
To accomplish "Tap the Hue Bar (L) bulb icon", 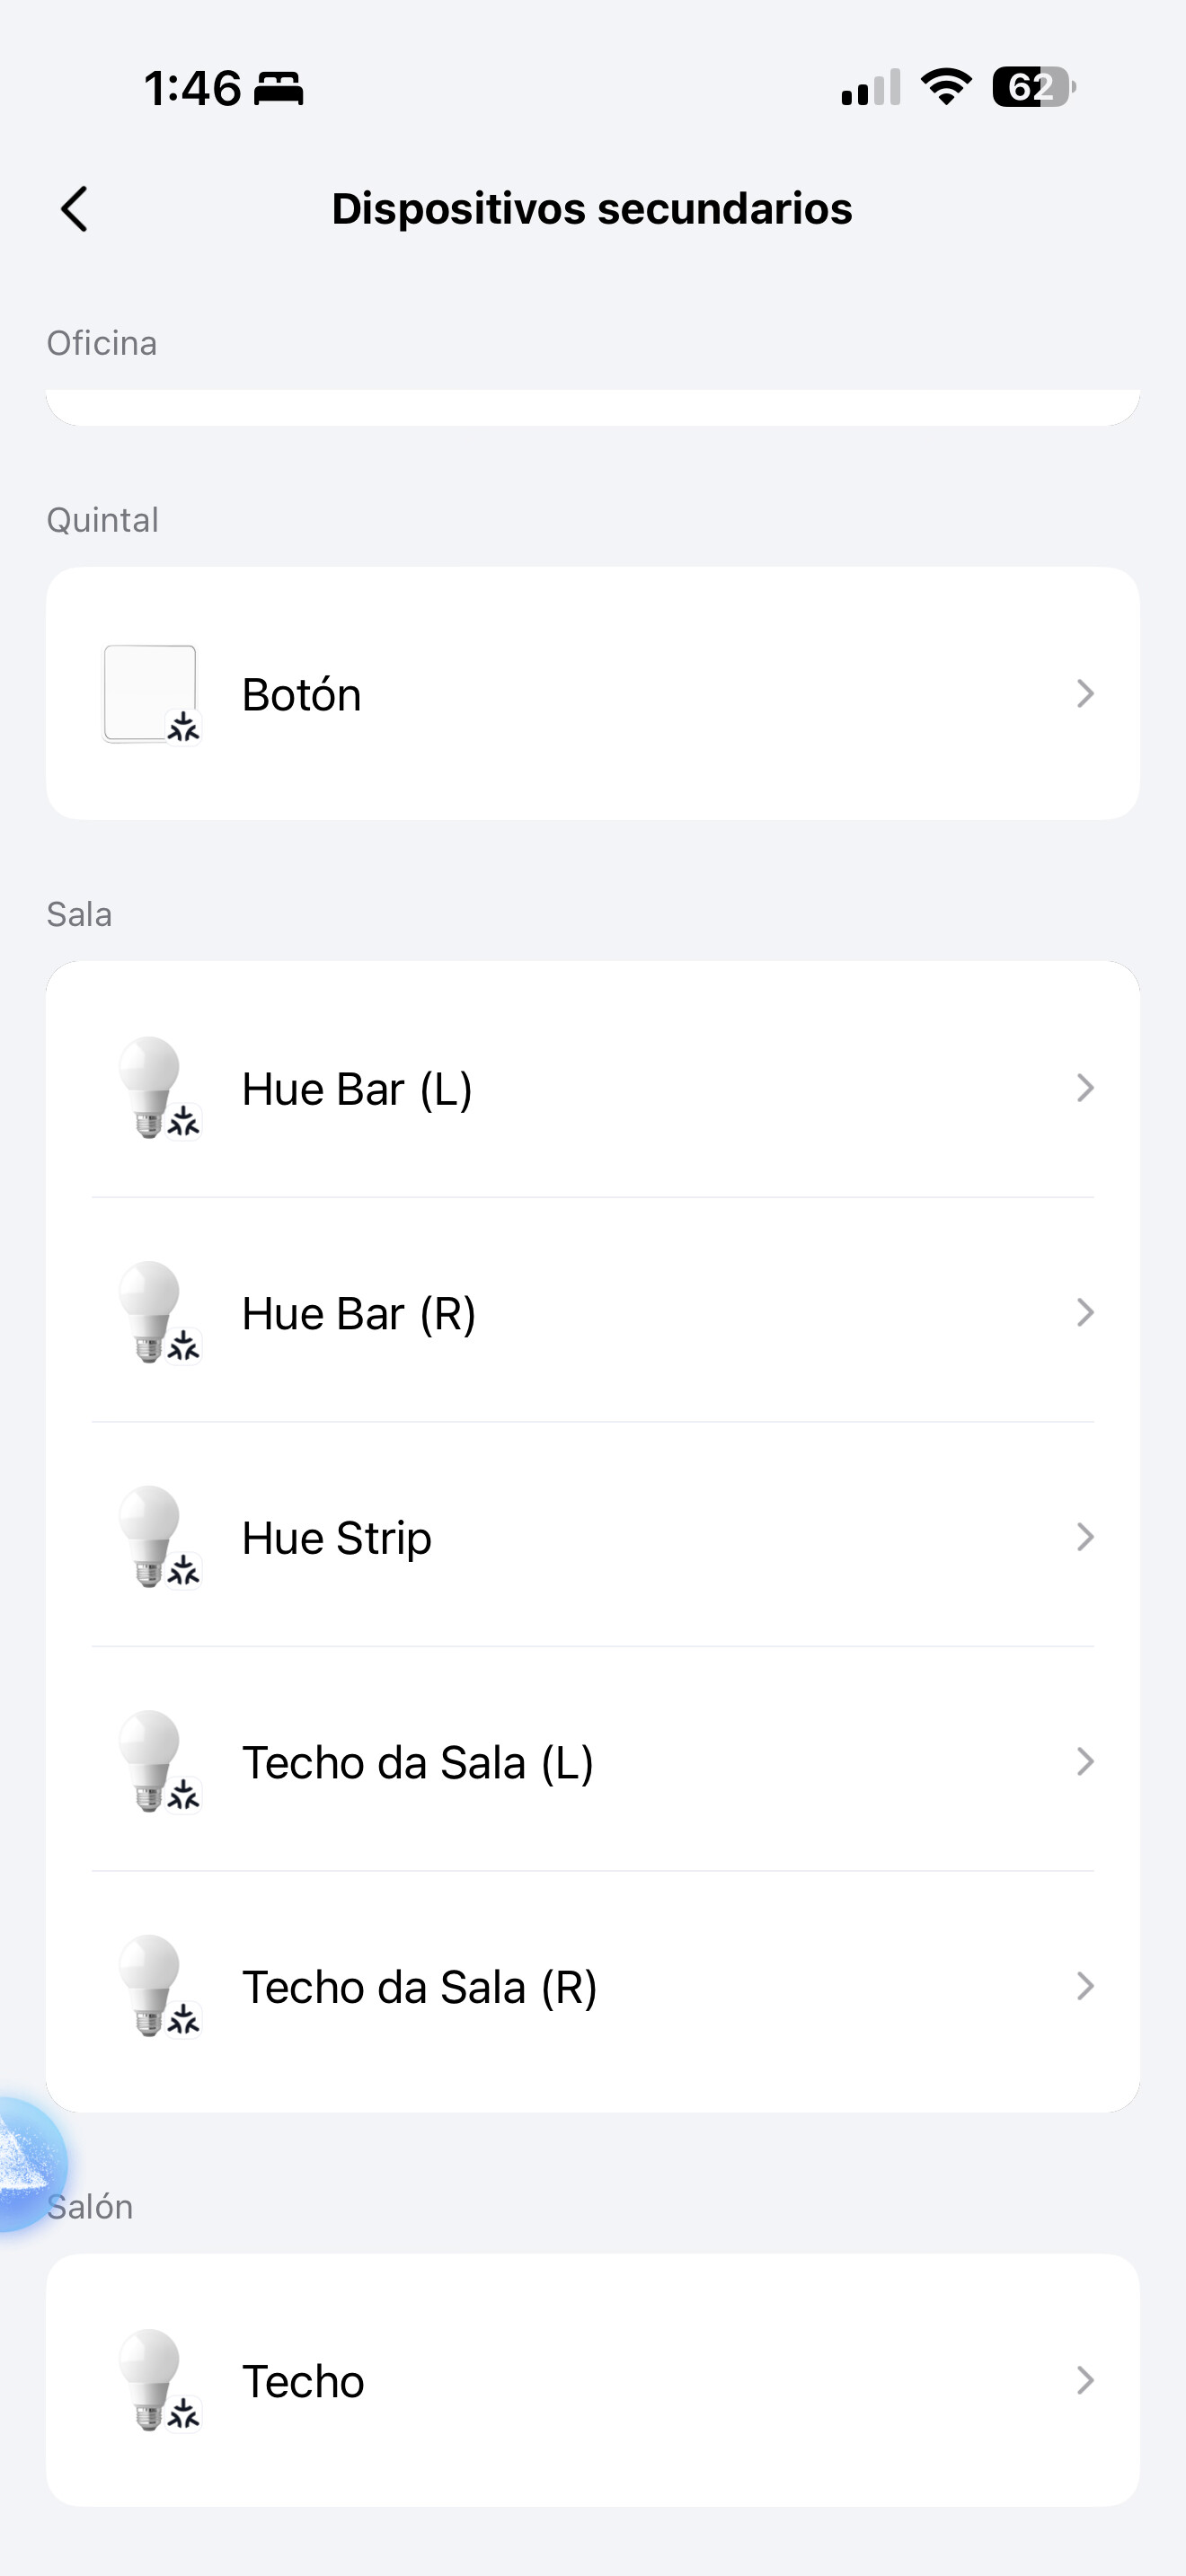I will (158, 1088).
